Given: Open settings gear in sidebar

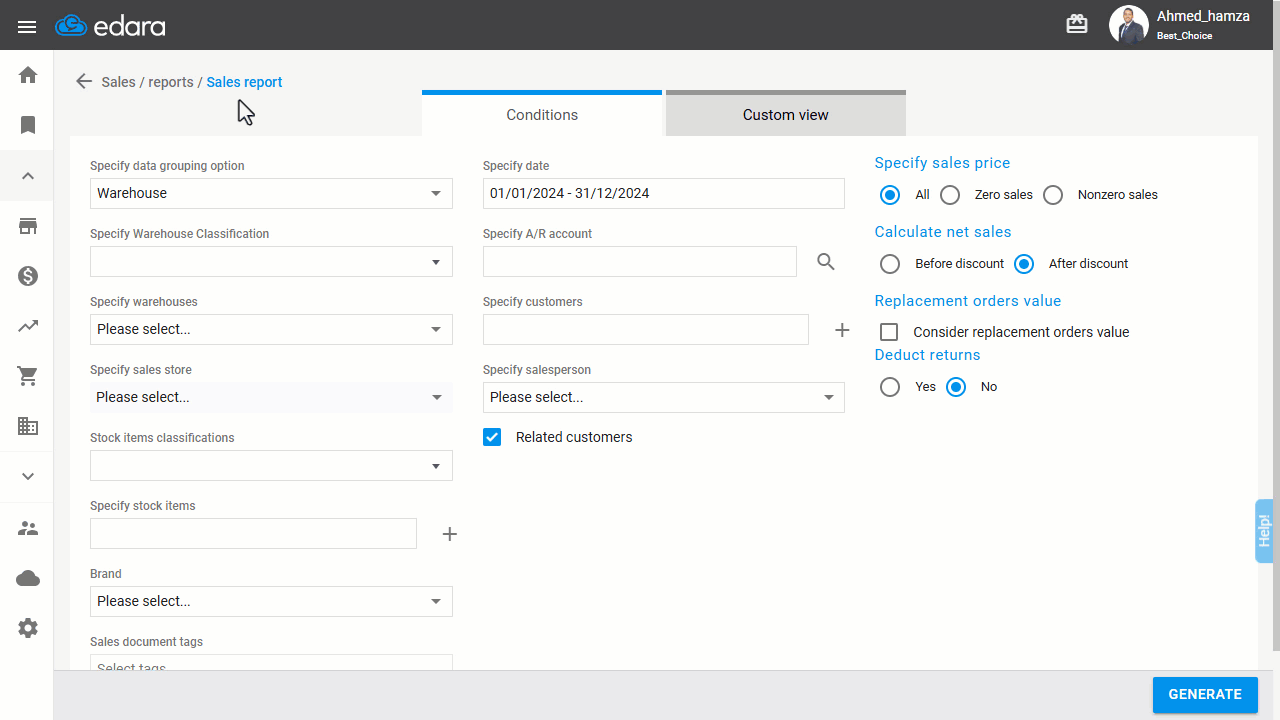Looking at the screenshot, I should [x=28, y=628].
